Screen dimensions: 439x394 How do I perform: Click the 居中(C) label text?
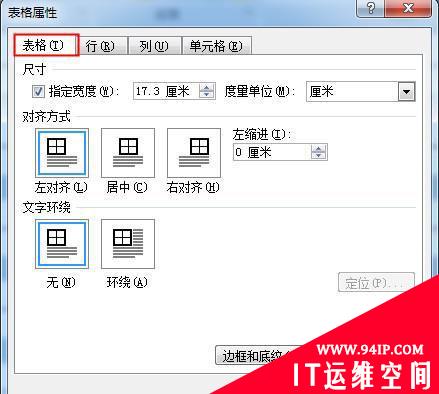click(x=127, y=188)
